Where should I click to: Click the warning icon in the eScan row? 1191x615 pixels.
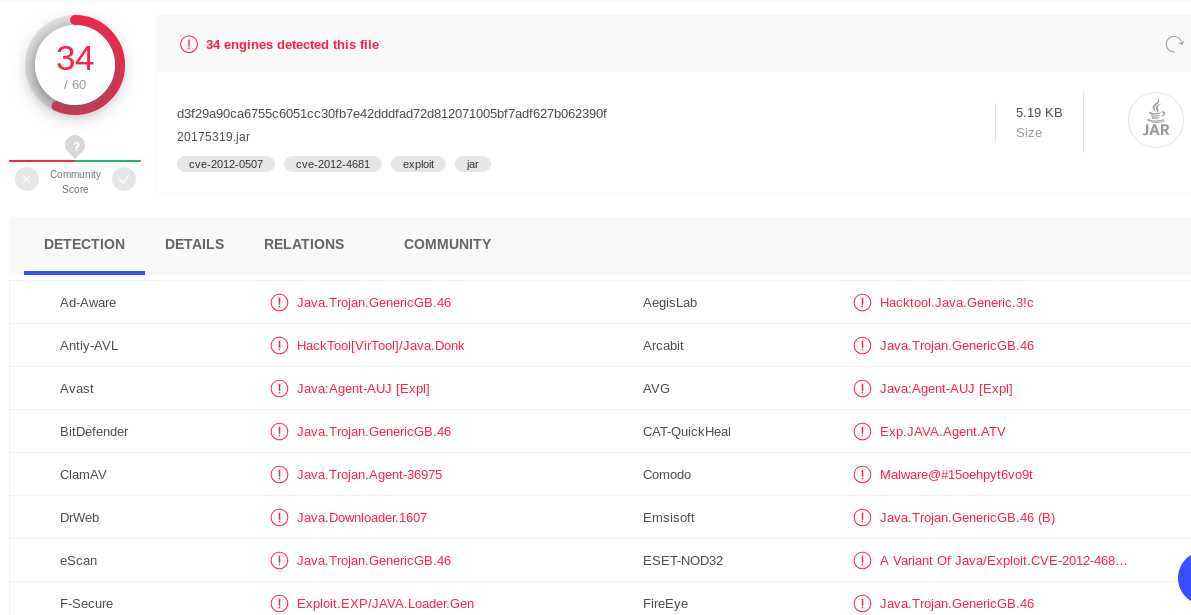tap(279, 560)
